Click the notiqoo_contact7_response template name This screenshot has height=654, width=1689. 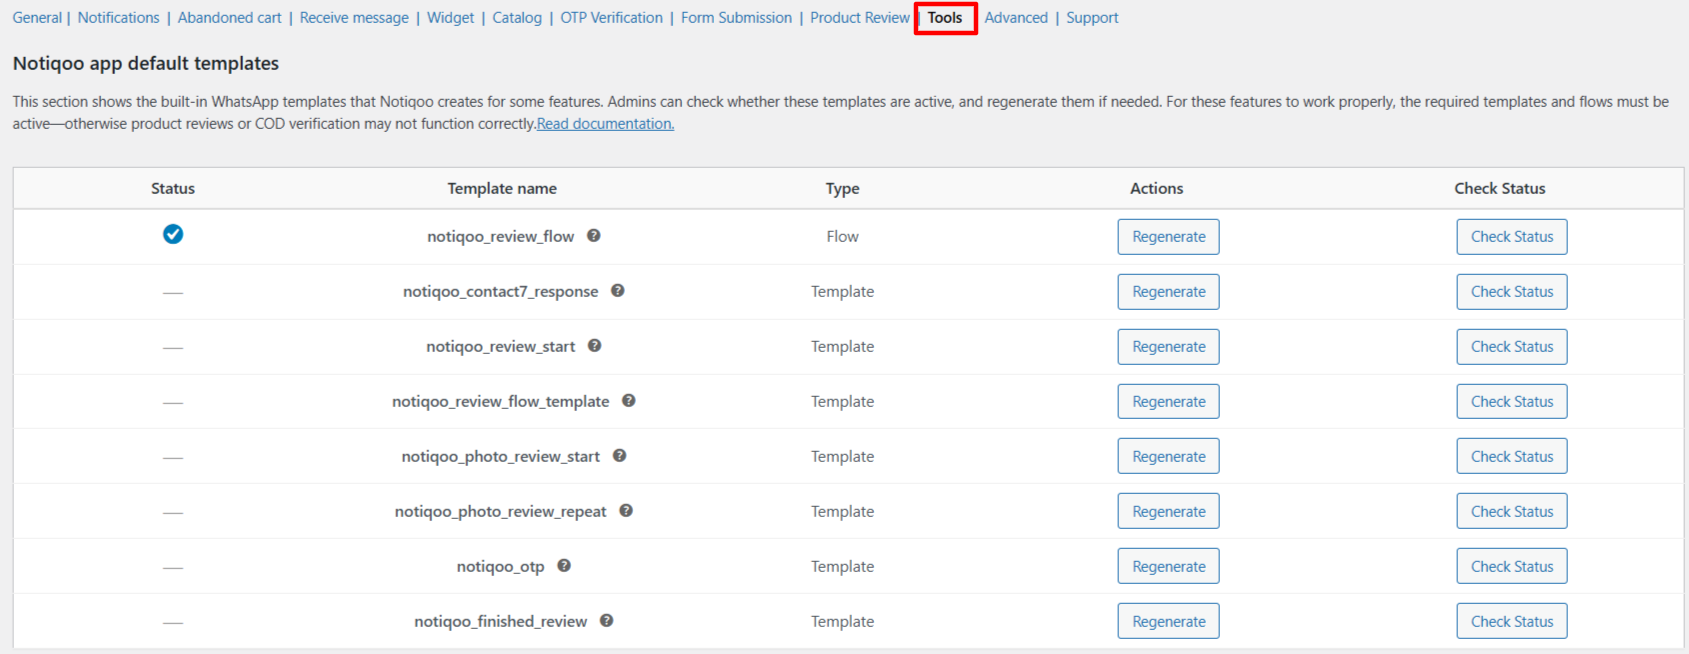coord(500,292)
